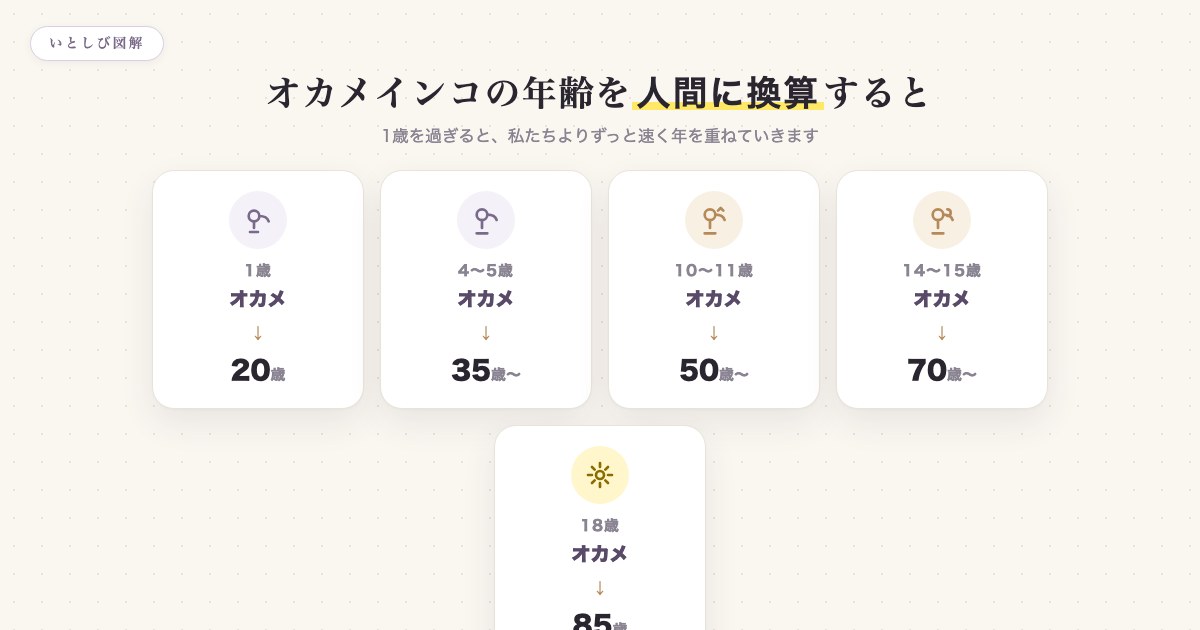
Task: Select the 50歳〜 result text
Action: (714, 370)
